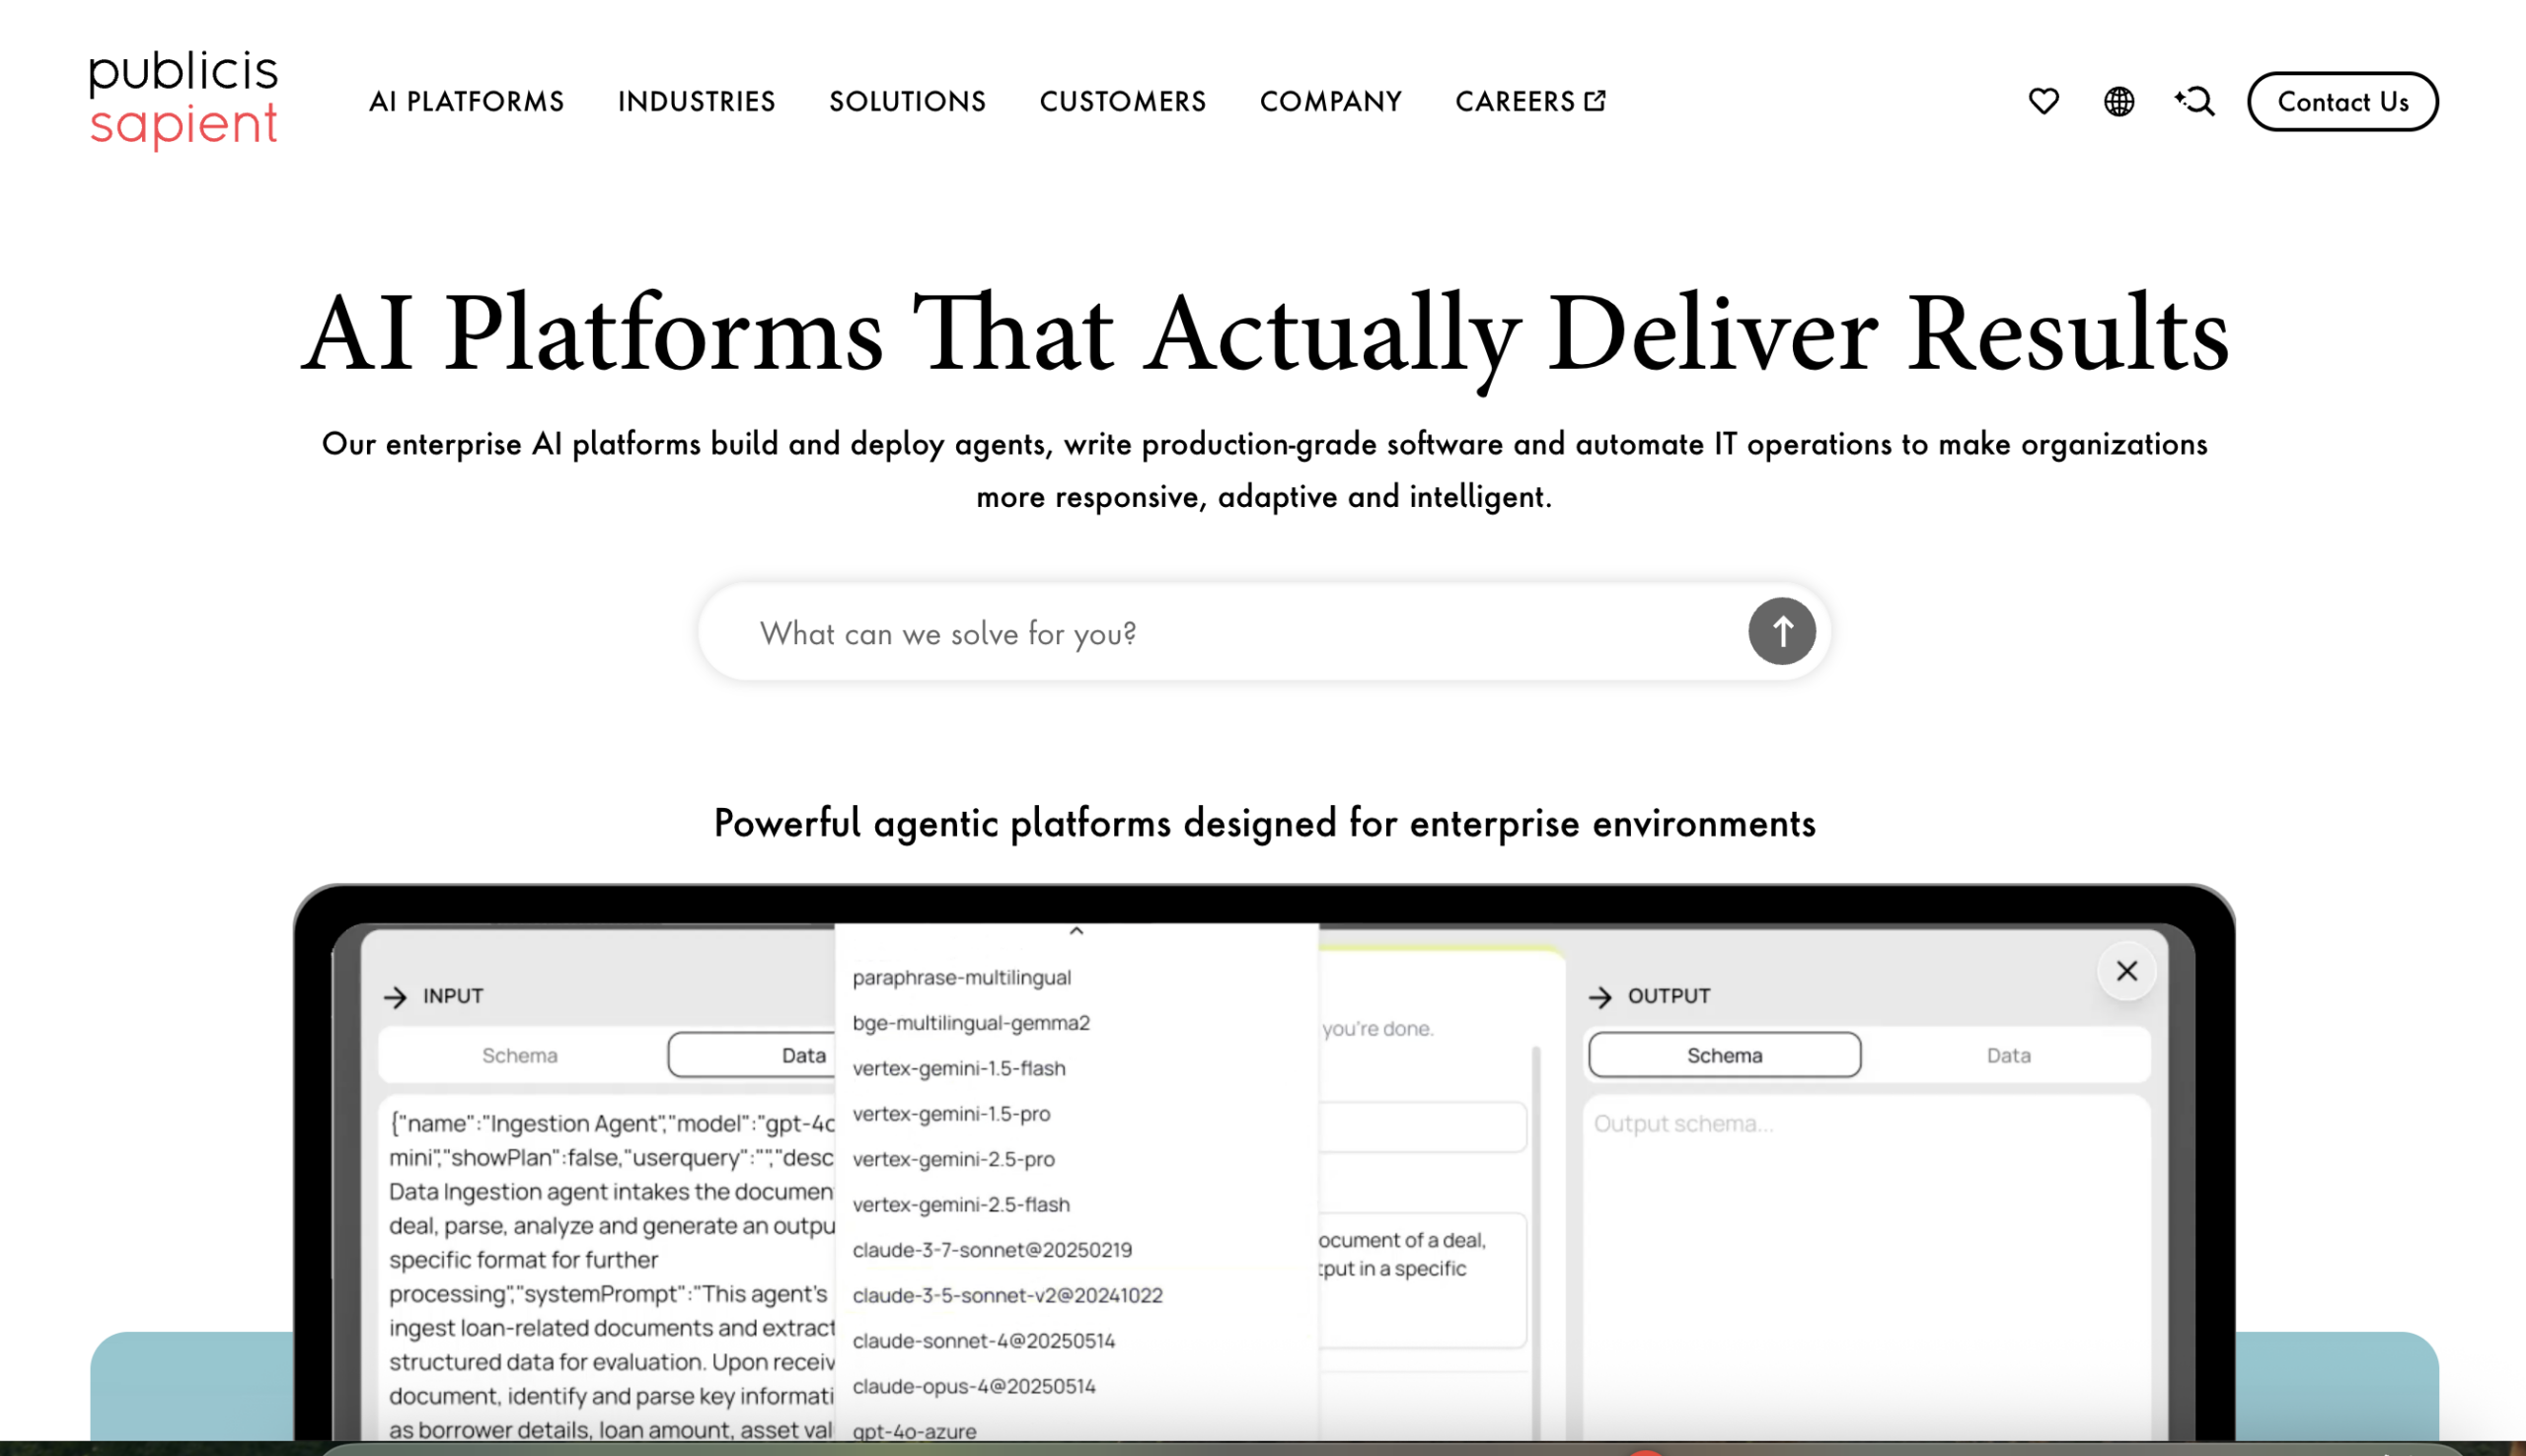Open the Careers external link
The width and height of the screenshot is (2526, 1456).
1529,101
